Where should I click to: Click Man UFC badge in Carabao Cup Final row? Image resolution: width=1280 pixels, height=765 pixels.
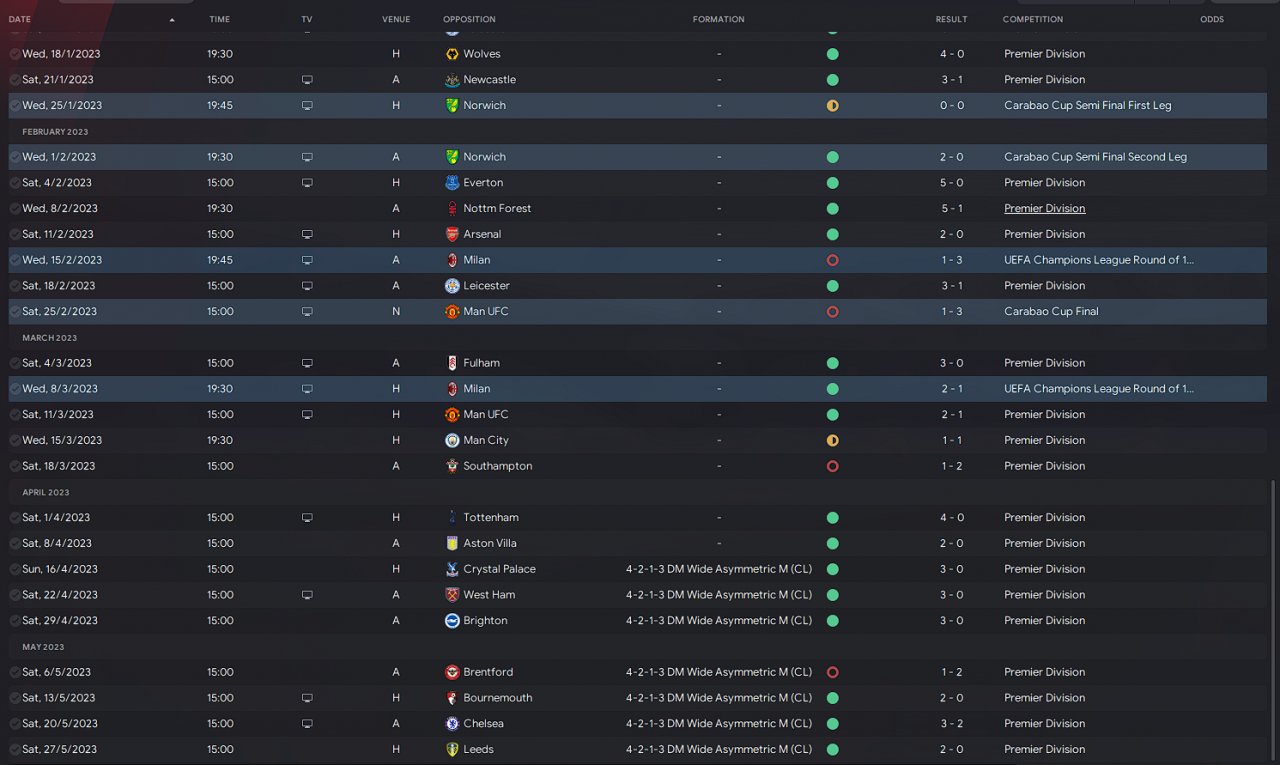[452, 312]
